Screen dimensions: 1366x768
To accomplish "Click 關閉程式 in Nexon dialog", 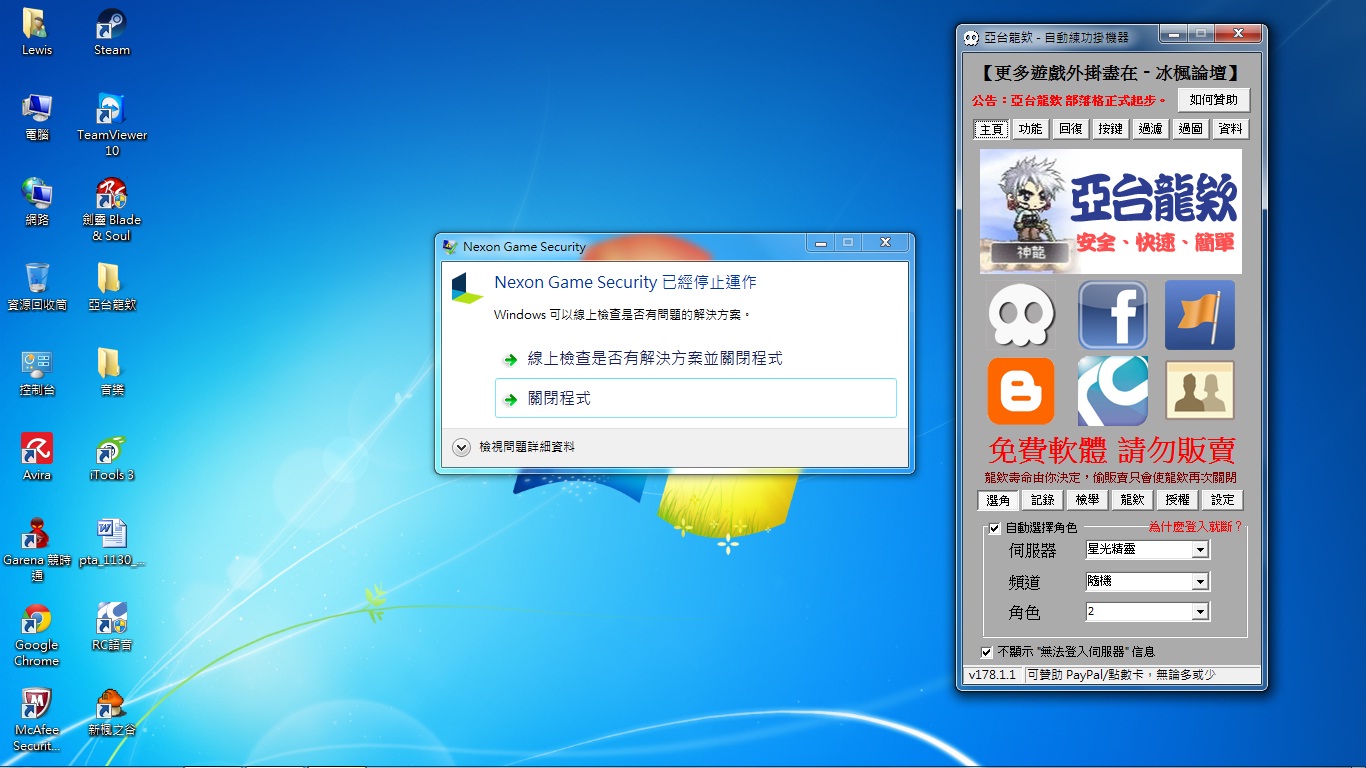I will pyautogui.click(x=696, y=398).
